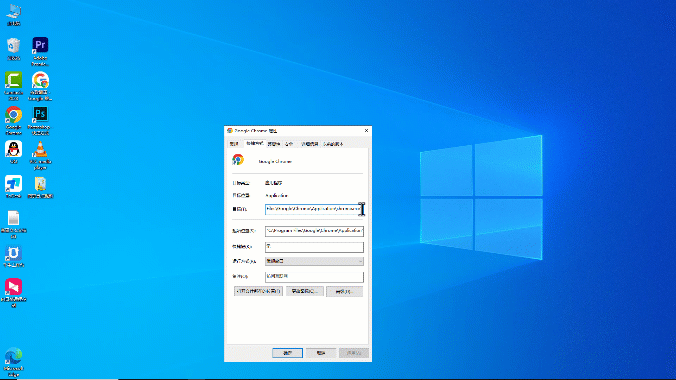Click the Chrome logo in properties dialog

click(238, 160)
